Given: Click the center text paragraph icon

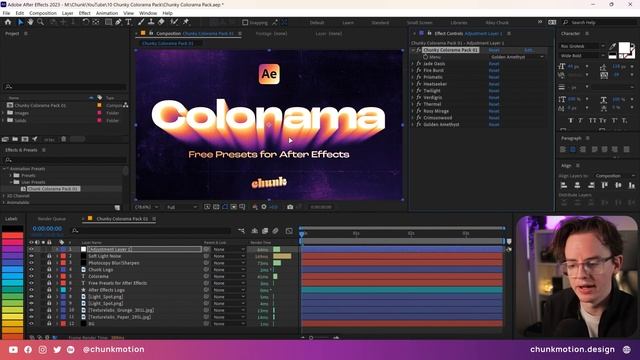Looking at the screenshot, I should (x=573, y=149).
